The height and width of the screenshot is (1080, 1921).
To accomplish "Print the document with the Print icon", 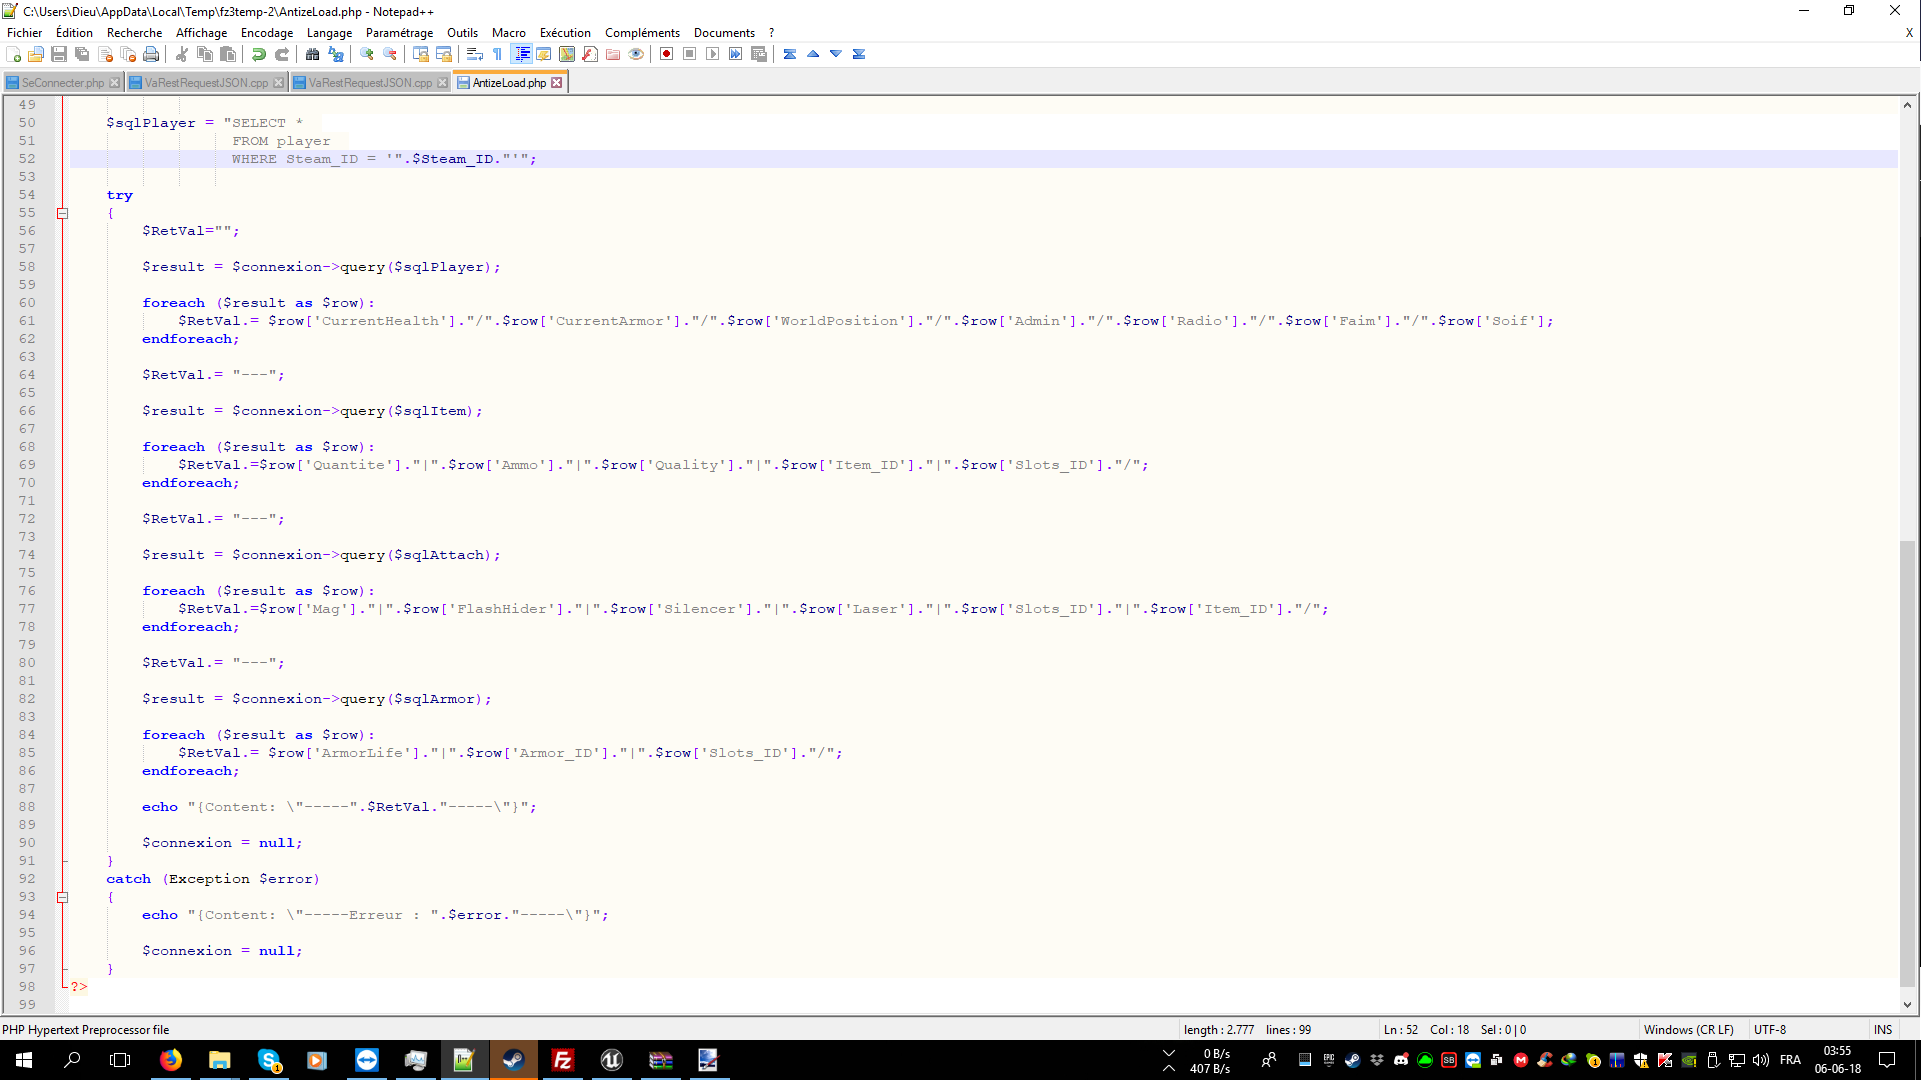I will click(151, 54).
